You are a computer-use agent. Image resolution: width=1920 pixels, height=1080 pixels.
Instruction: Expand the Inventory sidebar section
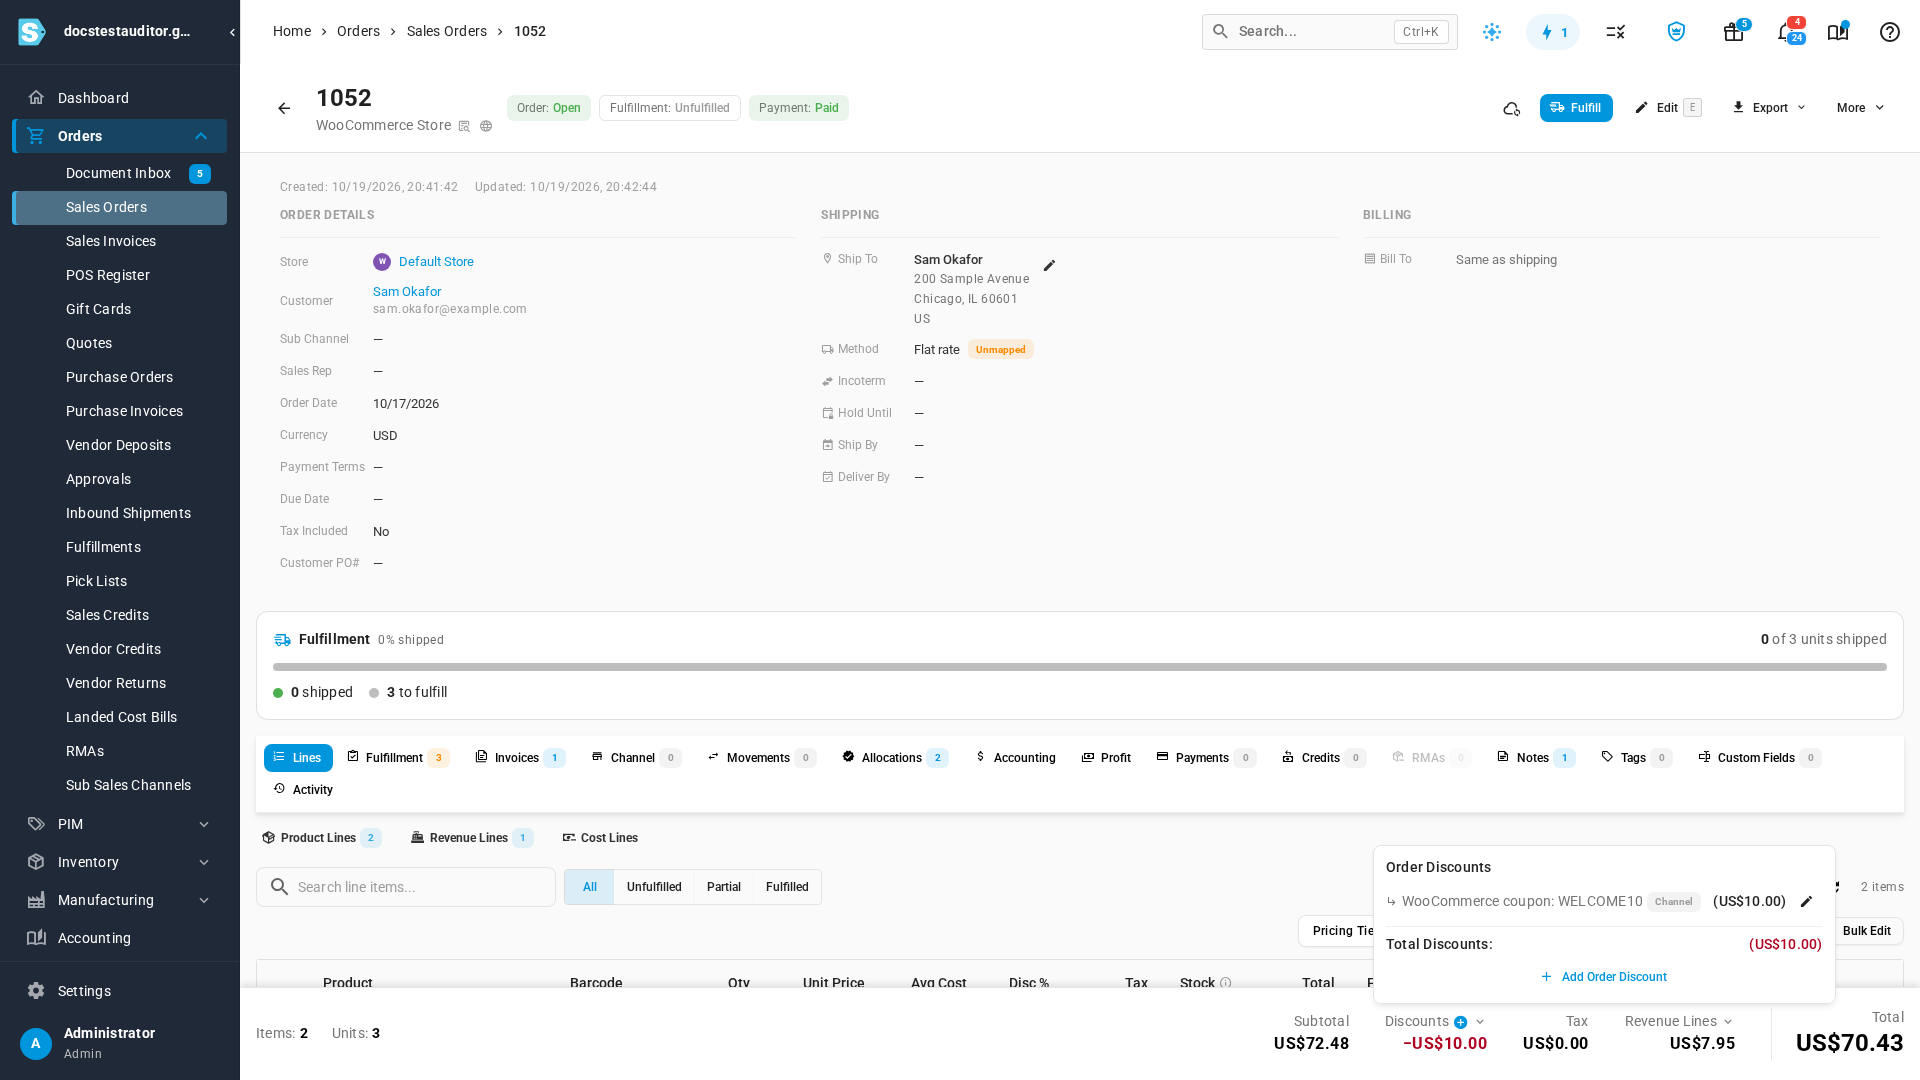pos(204,862)
